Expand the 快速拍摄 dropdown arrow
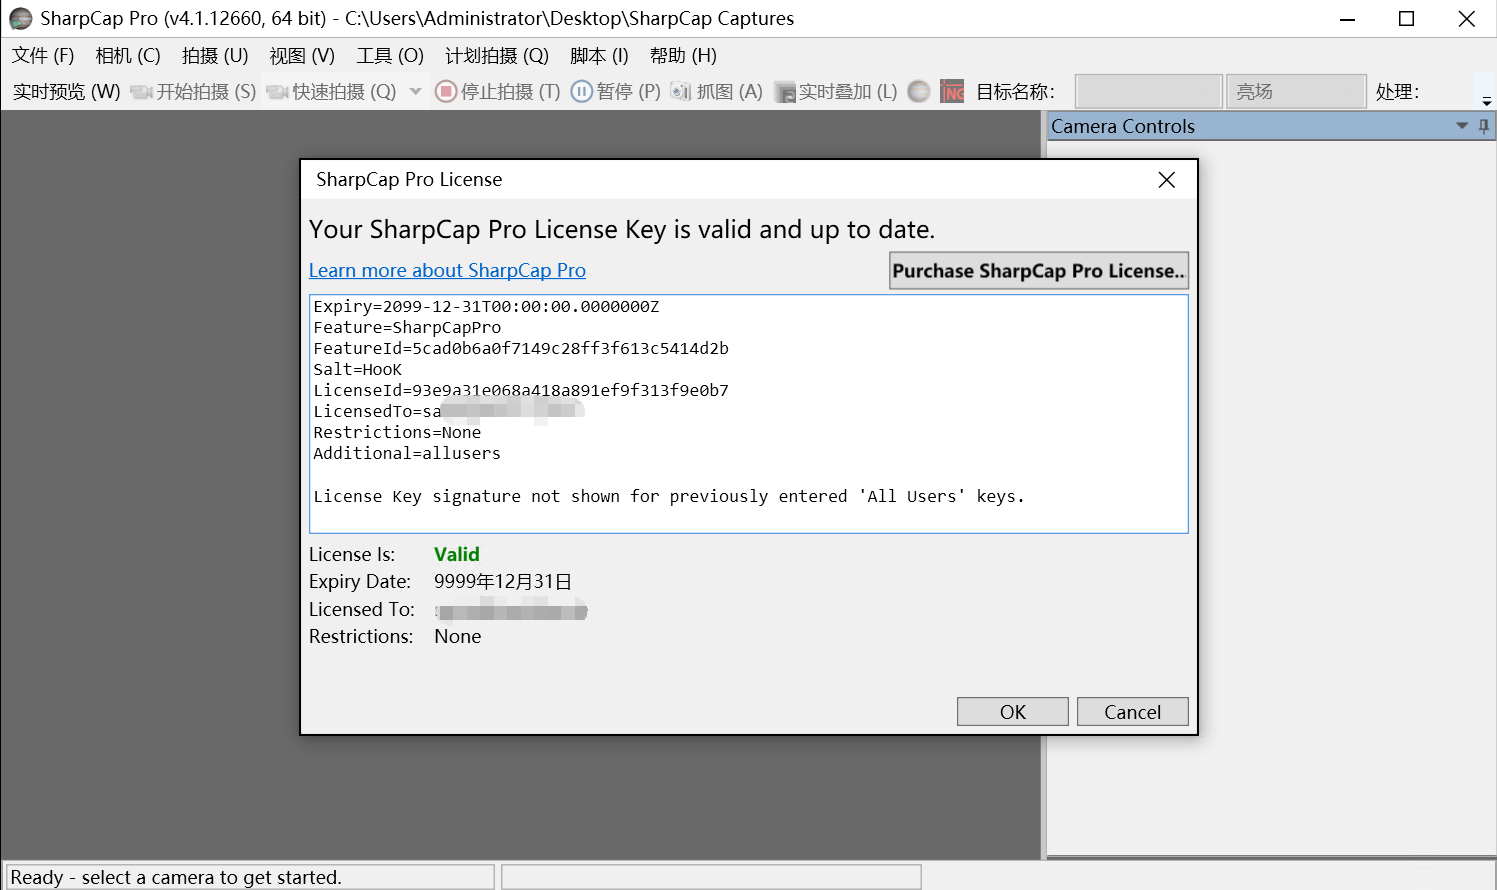1497x890 pixels. [x=416, y=92]
